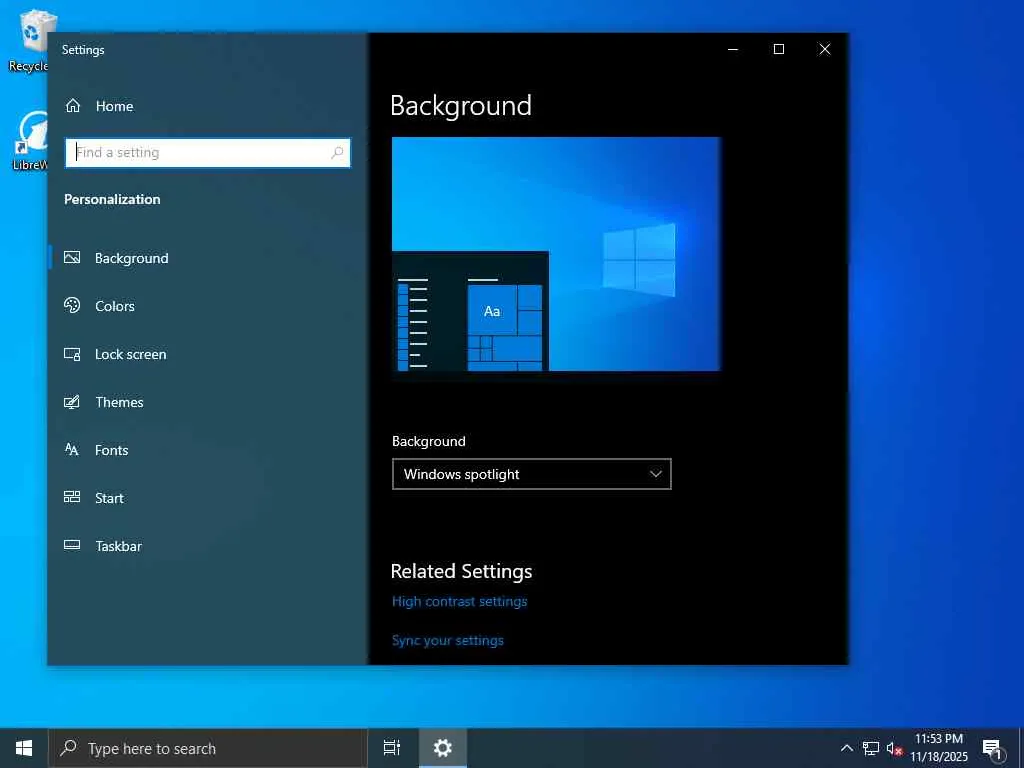This screenshot has height=768, width=1024.
Task: Open High contrast settings link
Action: click(459, 601)
